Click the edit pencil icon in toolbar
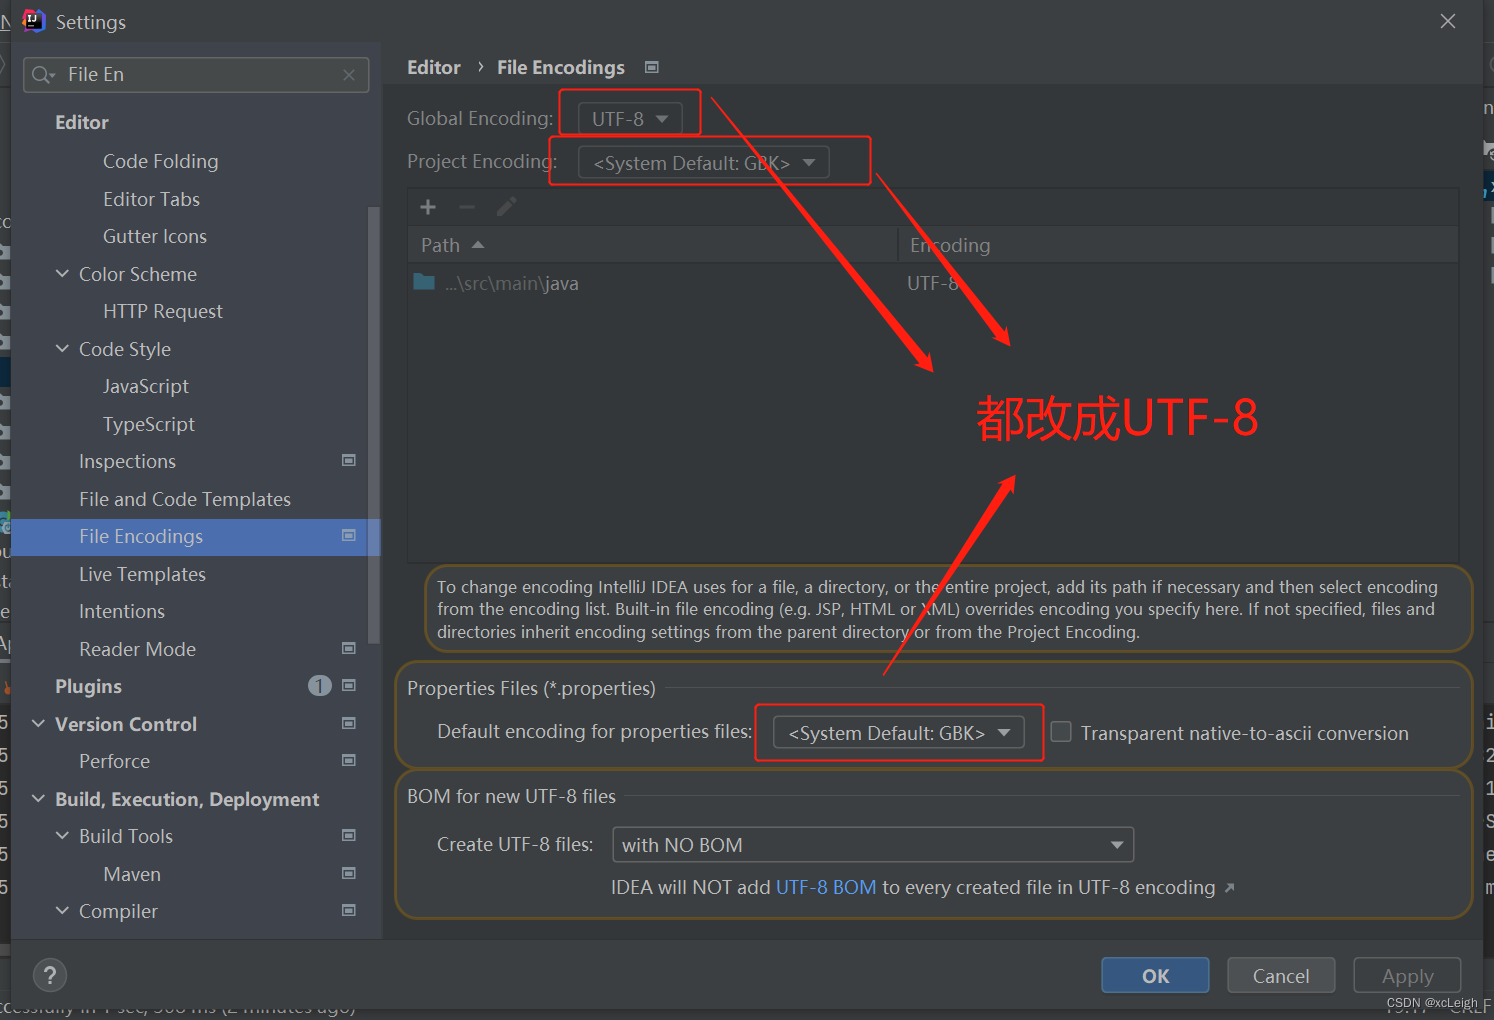The width and height of the screenshot is (1494, 1020). coord(507,207)
